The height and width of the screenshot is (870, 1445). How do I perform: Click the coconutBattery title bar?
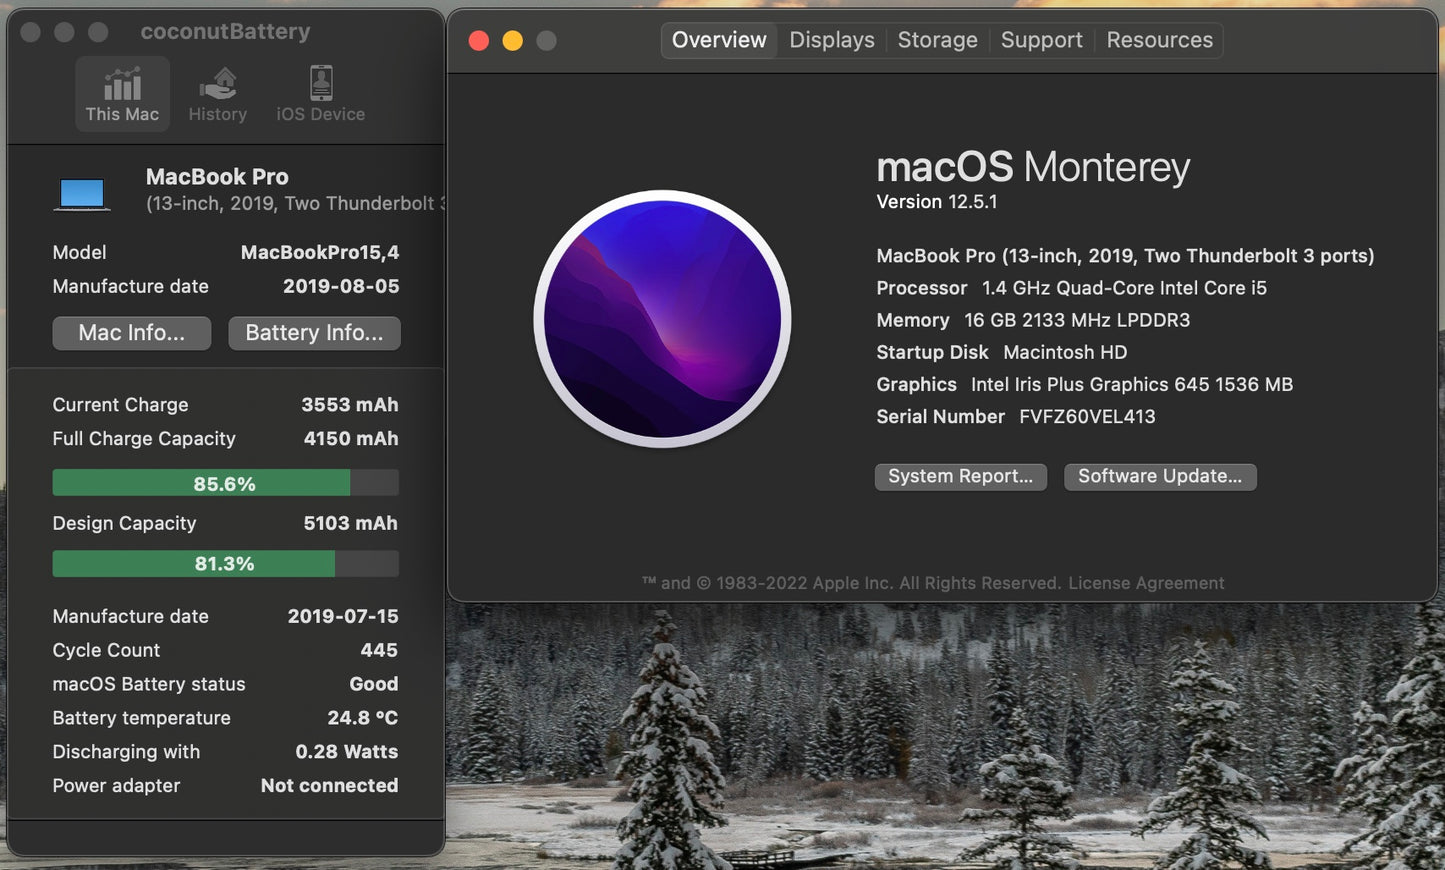[224, 31]
